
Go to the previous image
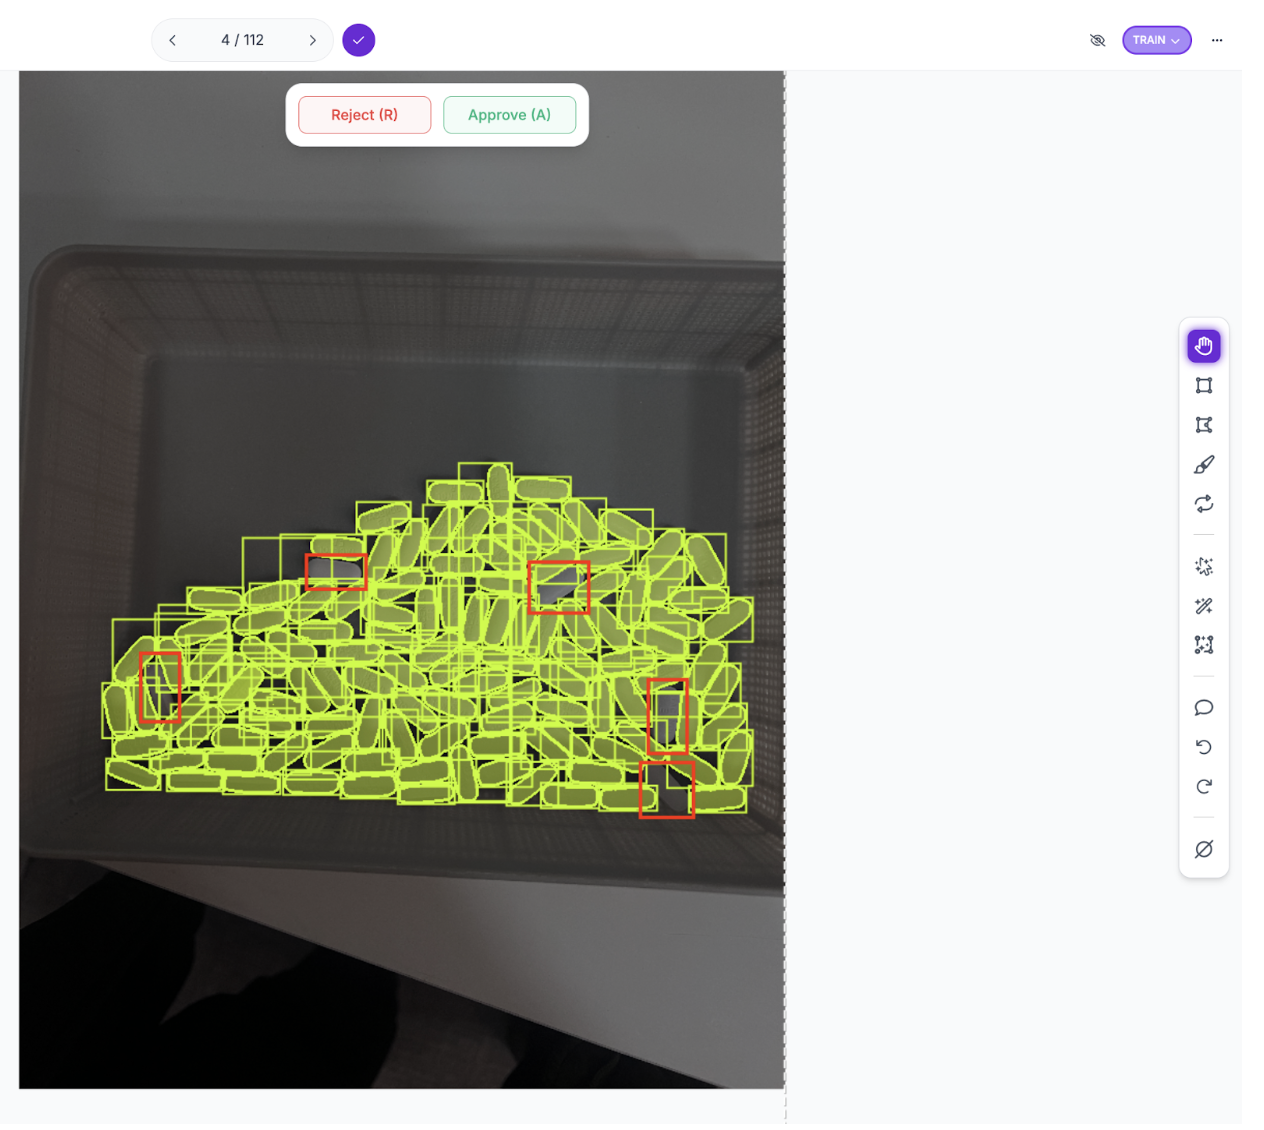173,40
